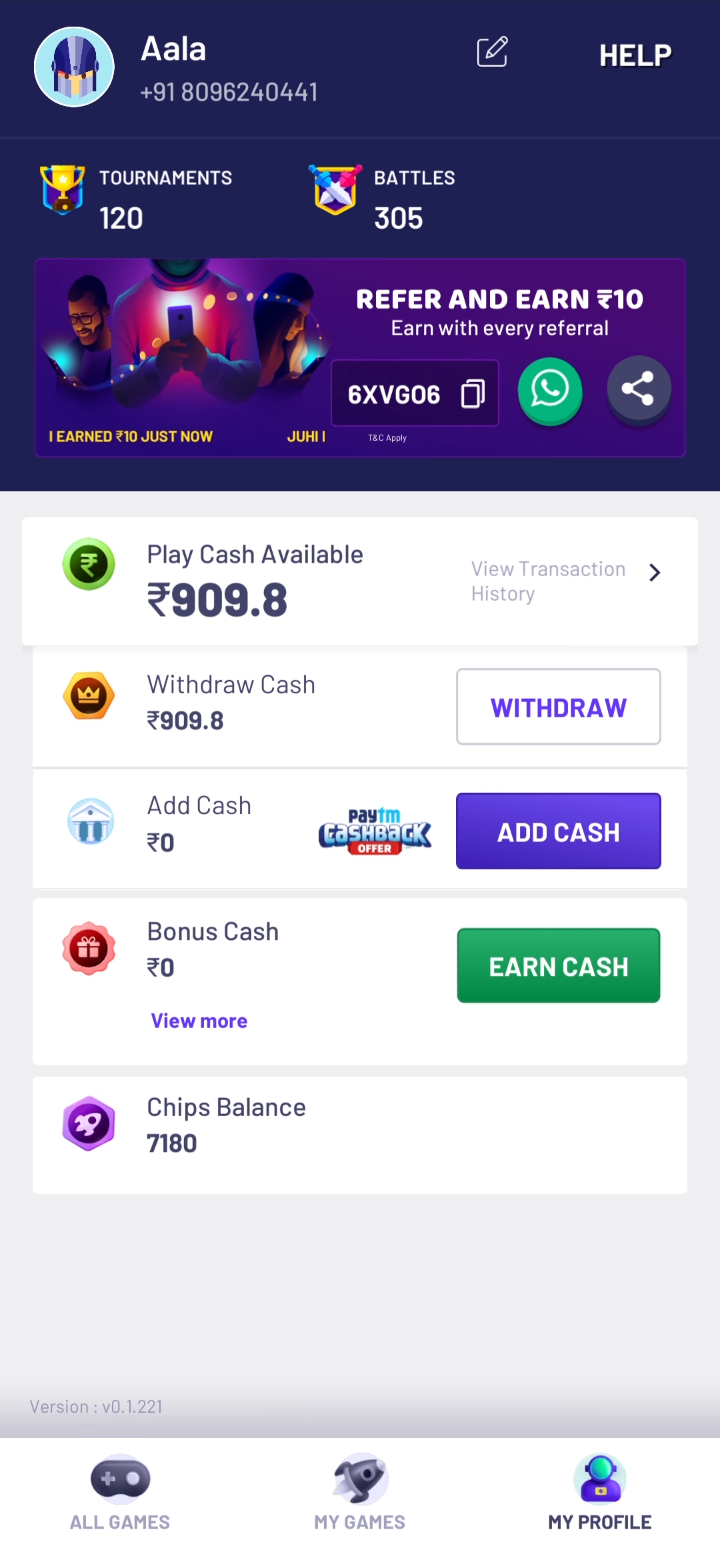Switch to ALL GAMES tab

(120, 1494)
